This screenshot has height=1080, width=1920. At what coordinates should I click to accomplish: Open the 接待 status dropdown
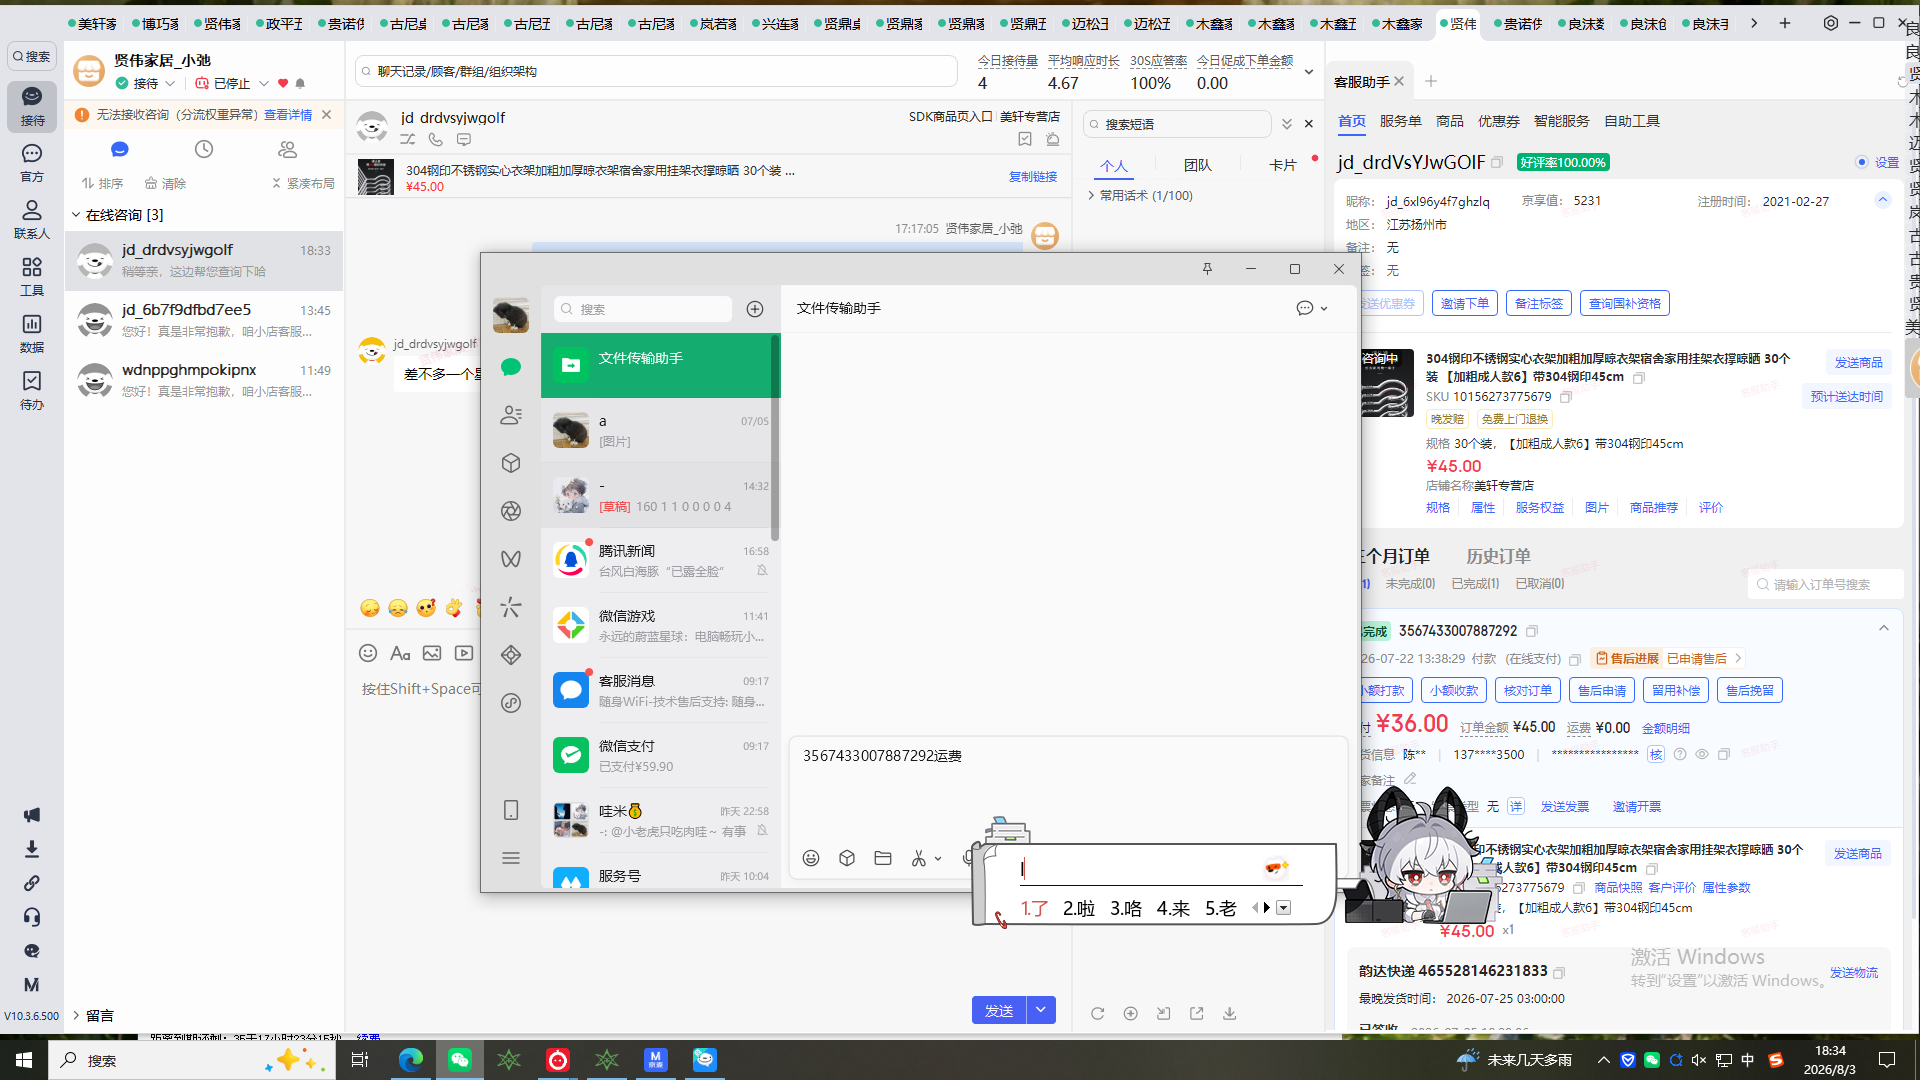[171, 84]
